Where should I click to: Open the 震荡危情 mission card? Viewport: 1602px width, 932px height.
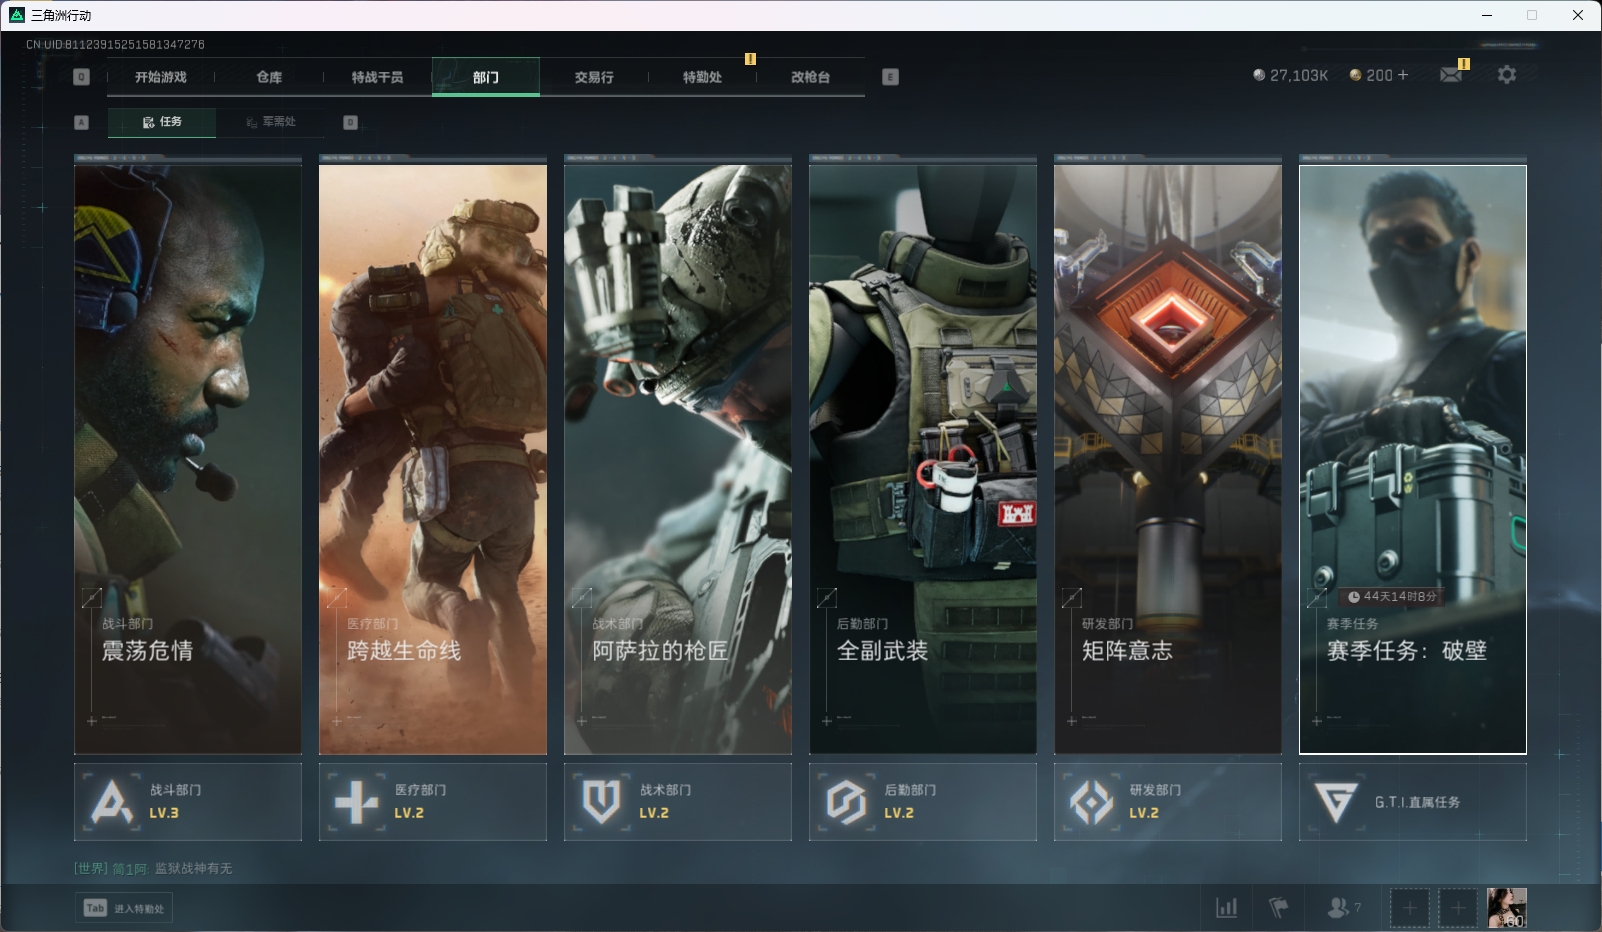[188, 459]
